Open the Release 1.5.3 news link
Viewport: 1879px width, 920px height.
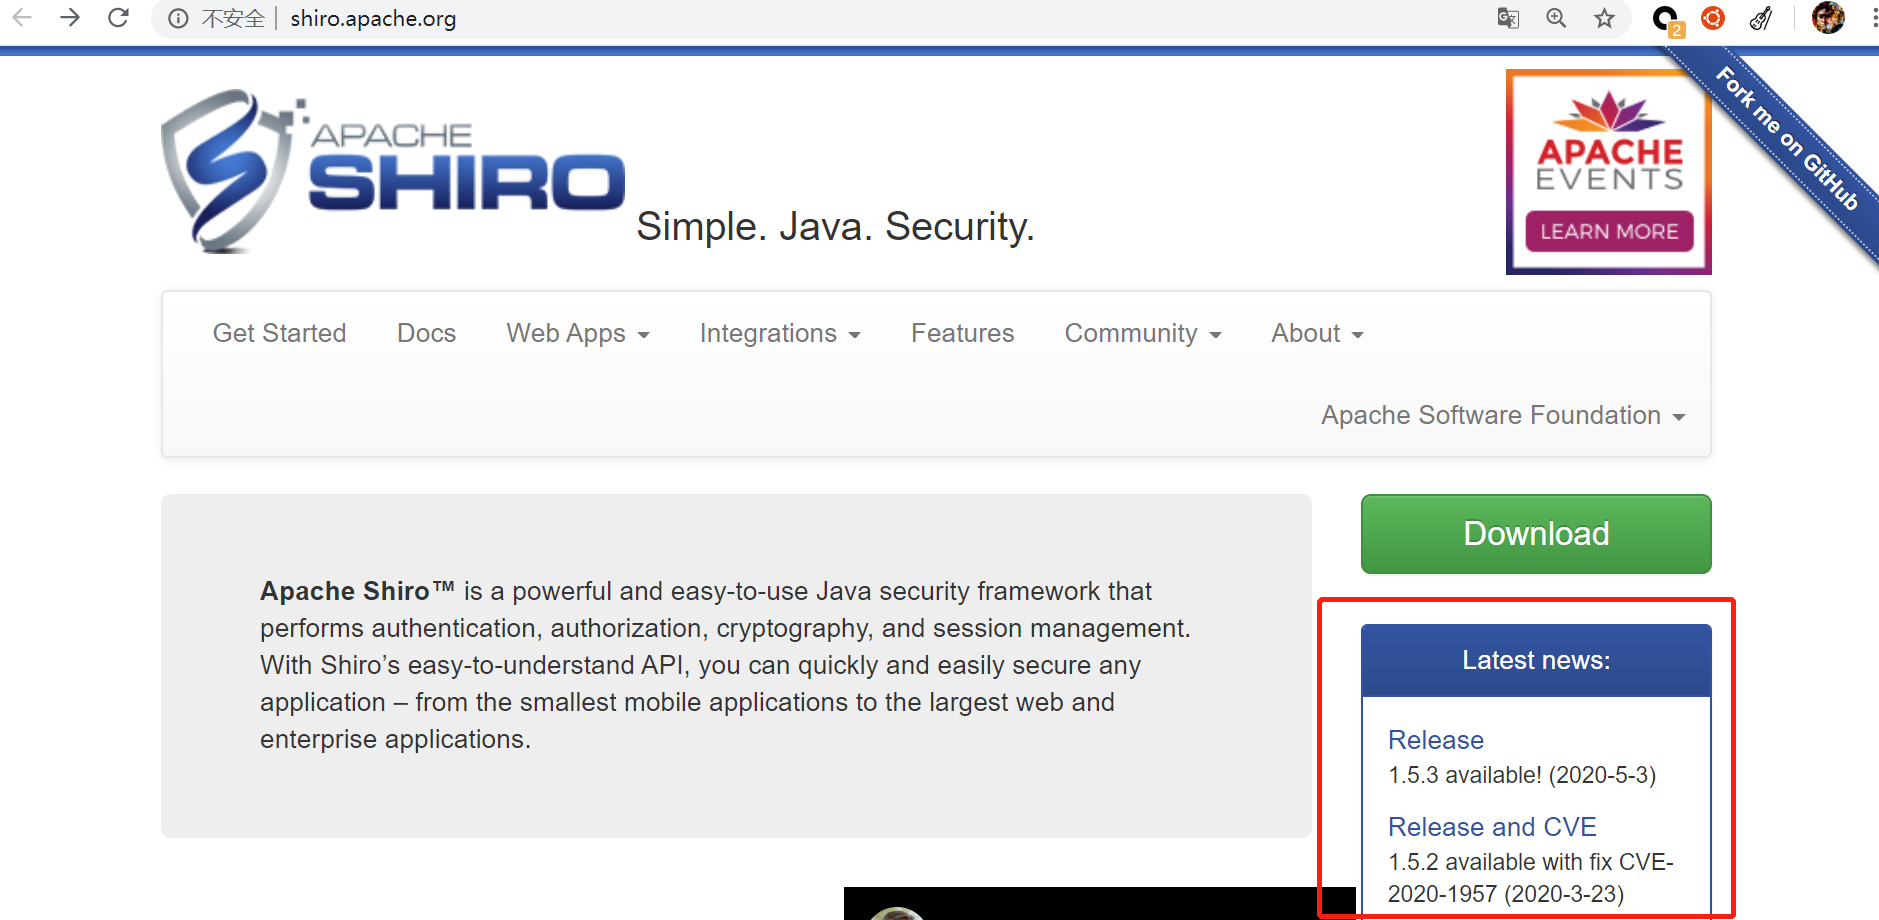pos(1436,740)
